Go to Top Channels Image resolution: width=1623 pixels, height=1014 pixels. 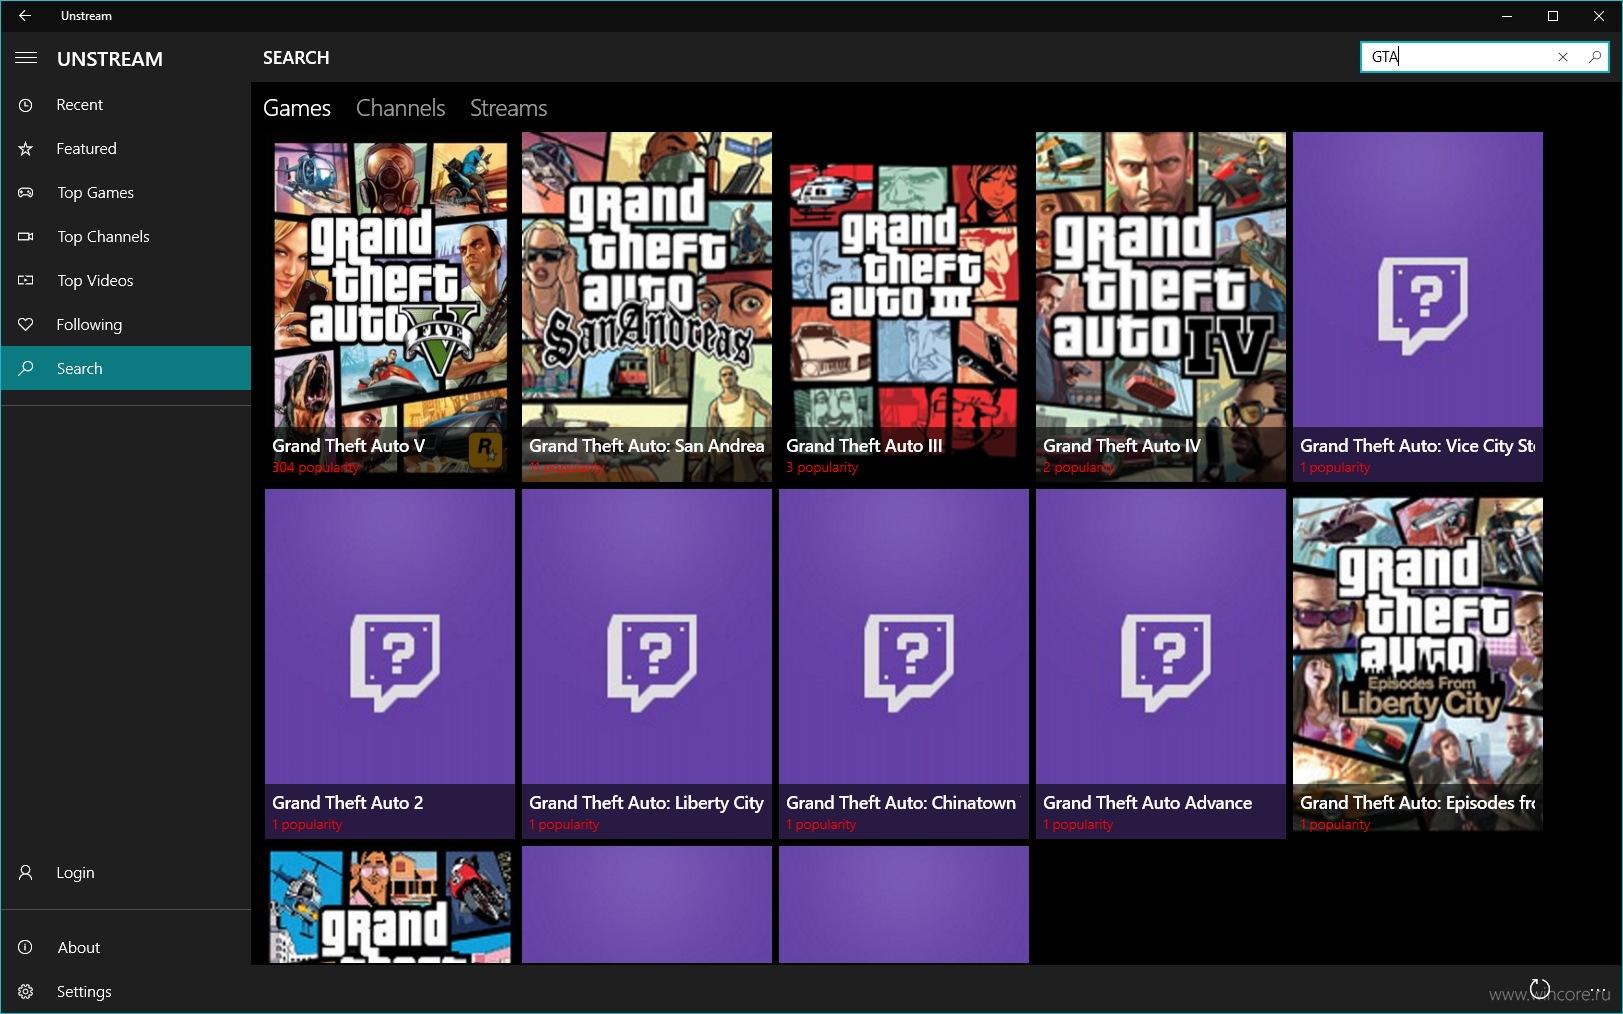pyautogui.click(x=126, y=237)
